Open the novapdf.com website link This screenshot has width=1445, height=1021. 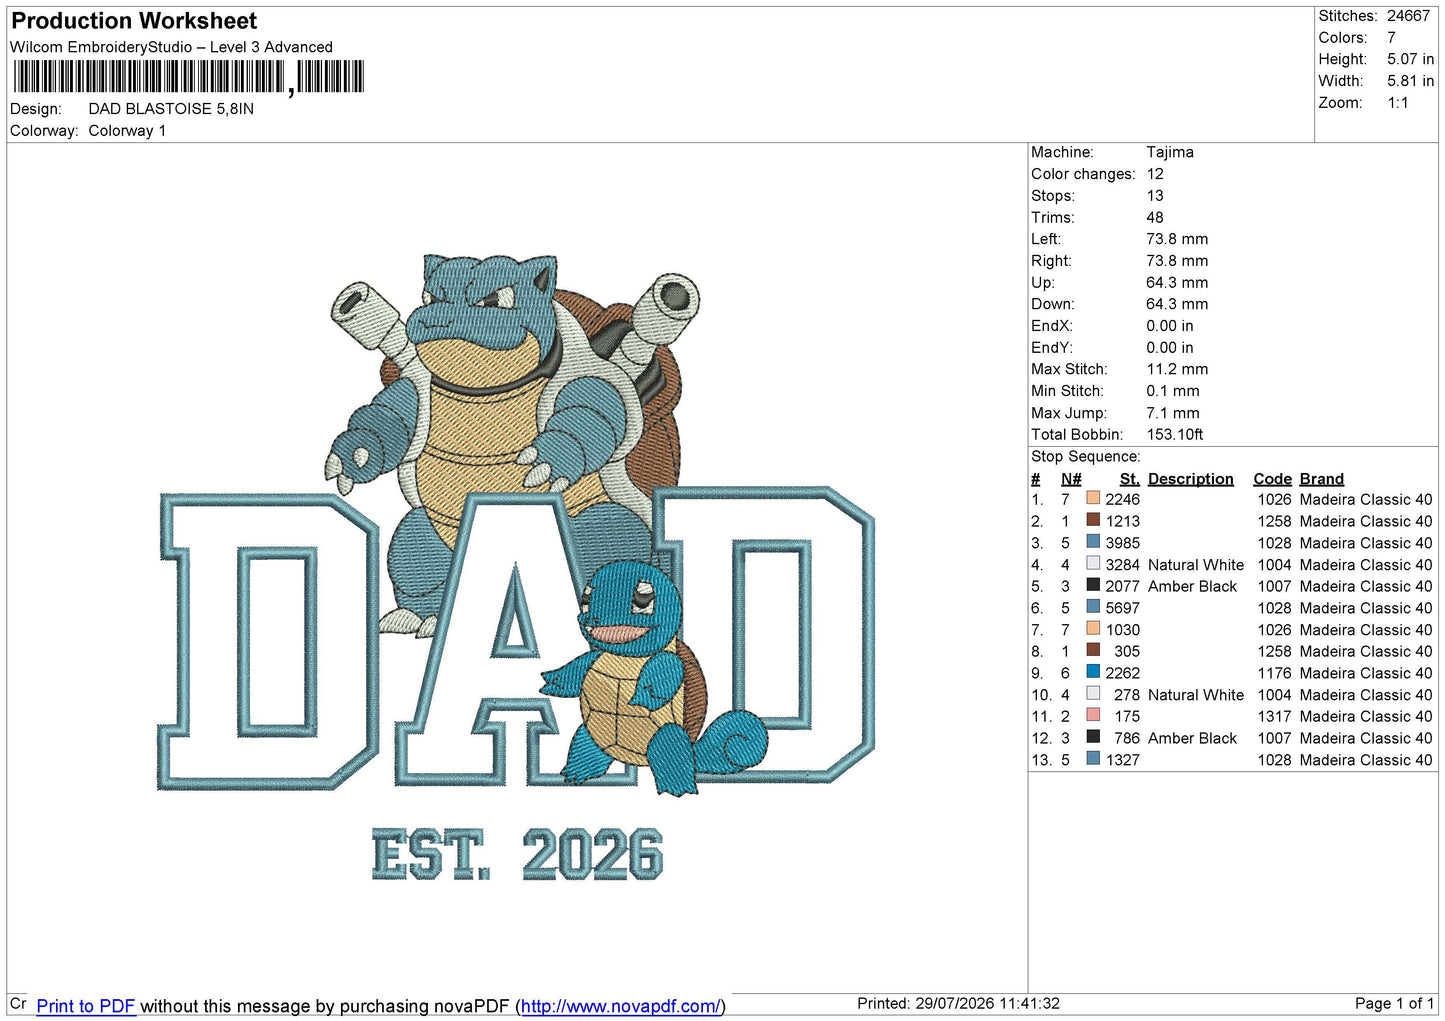pyautogui.click(x=620, y=1006)
